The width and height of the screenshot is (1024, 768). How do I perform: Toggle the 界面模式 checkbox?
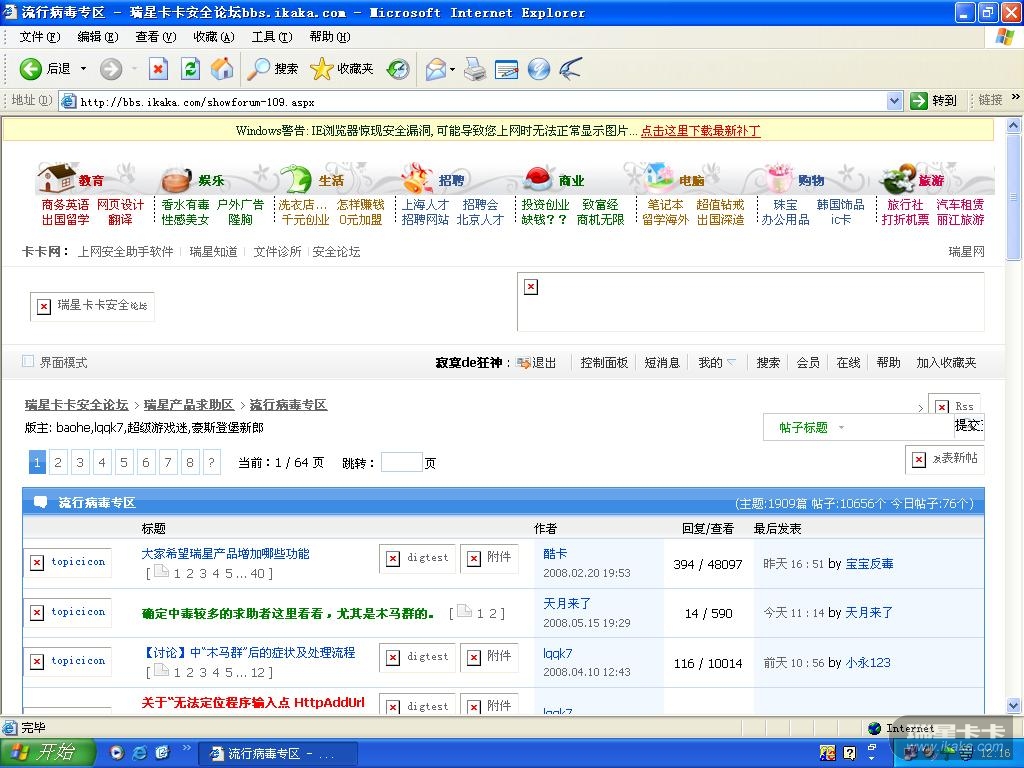pos(28,362)
